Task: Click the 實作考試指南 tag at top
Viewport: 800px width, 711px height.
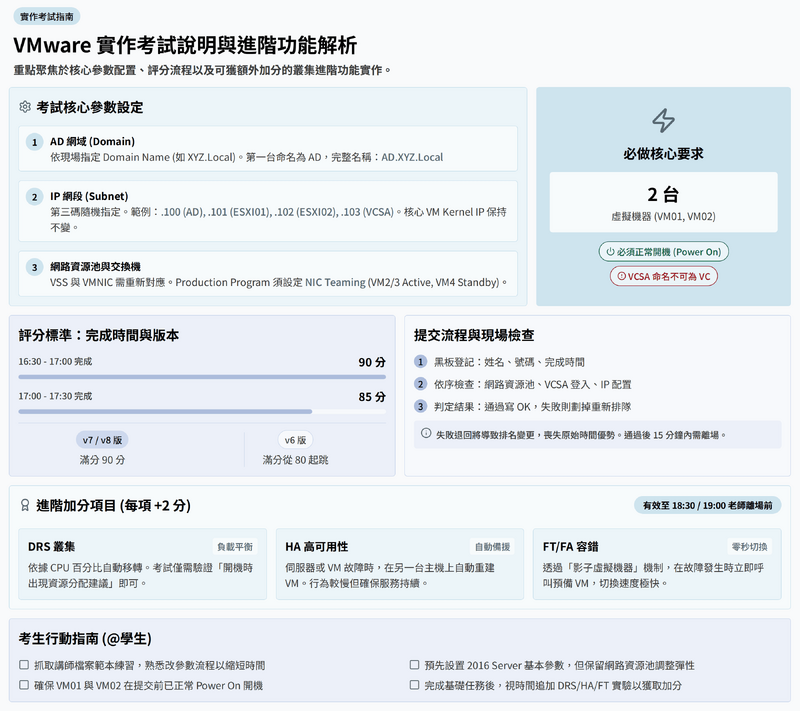Action: [x=46, y=16]
